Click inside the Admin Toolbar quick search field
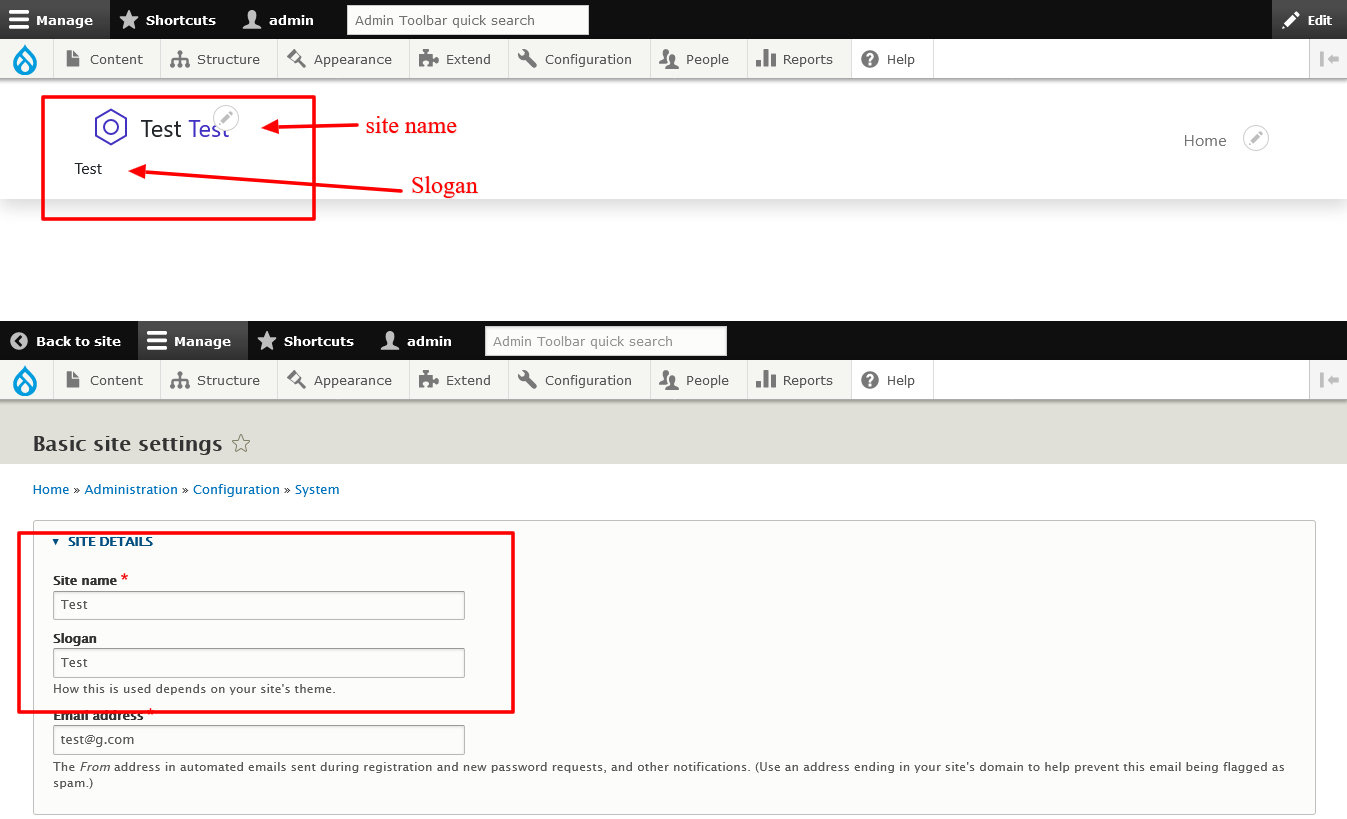1347x819 pixels. point(467,20)
